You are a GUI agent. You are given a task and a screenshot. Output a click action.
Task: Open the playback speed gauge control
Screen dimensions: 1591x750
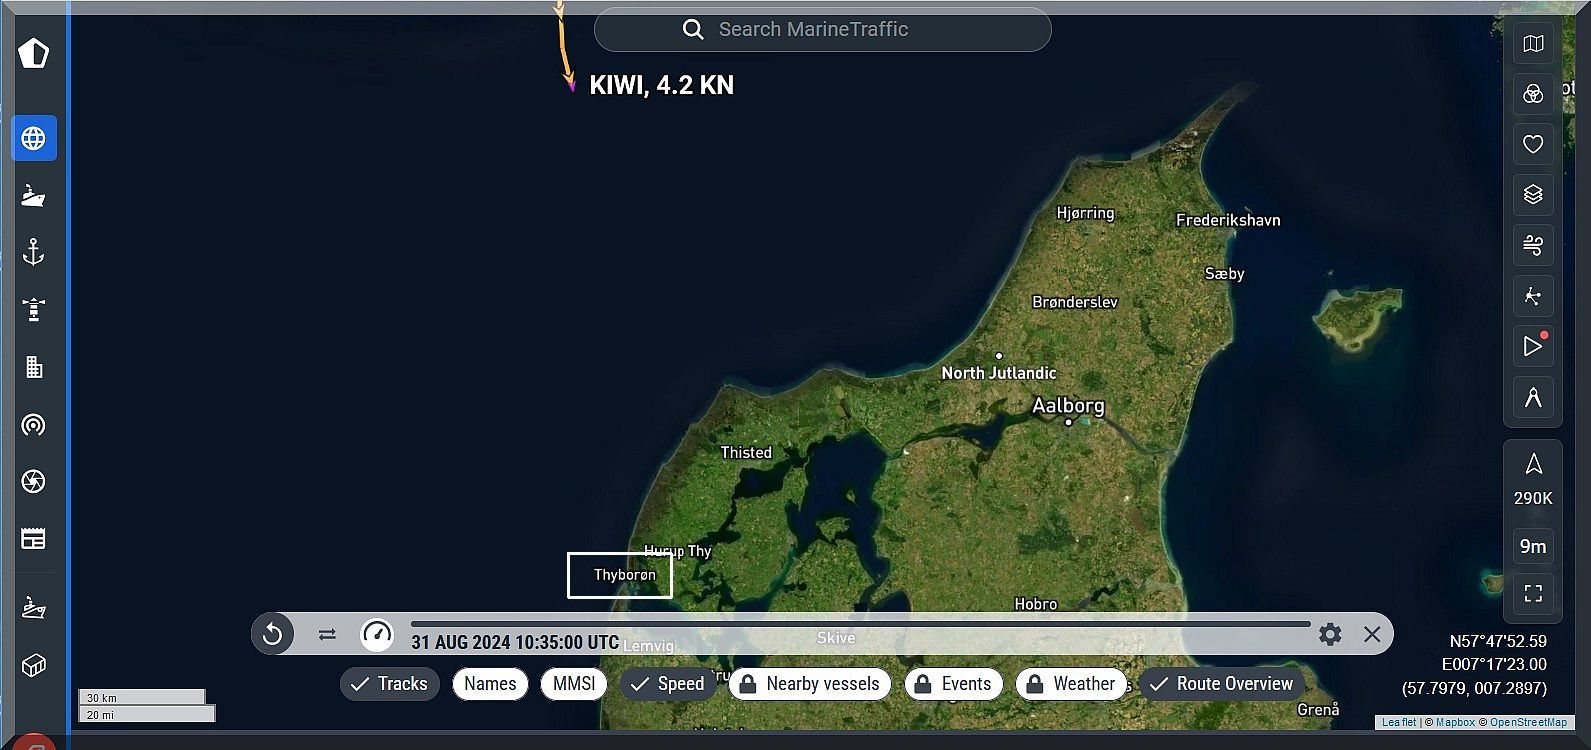tap(377, 634)
